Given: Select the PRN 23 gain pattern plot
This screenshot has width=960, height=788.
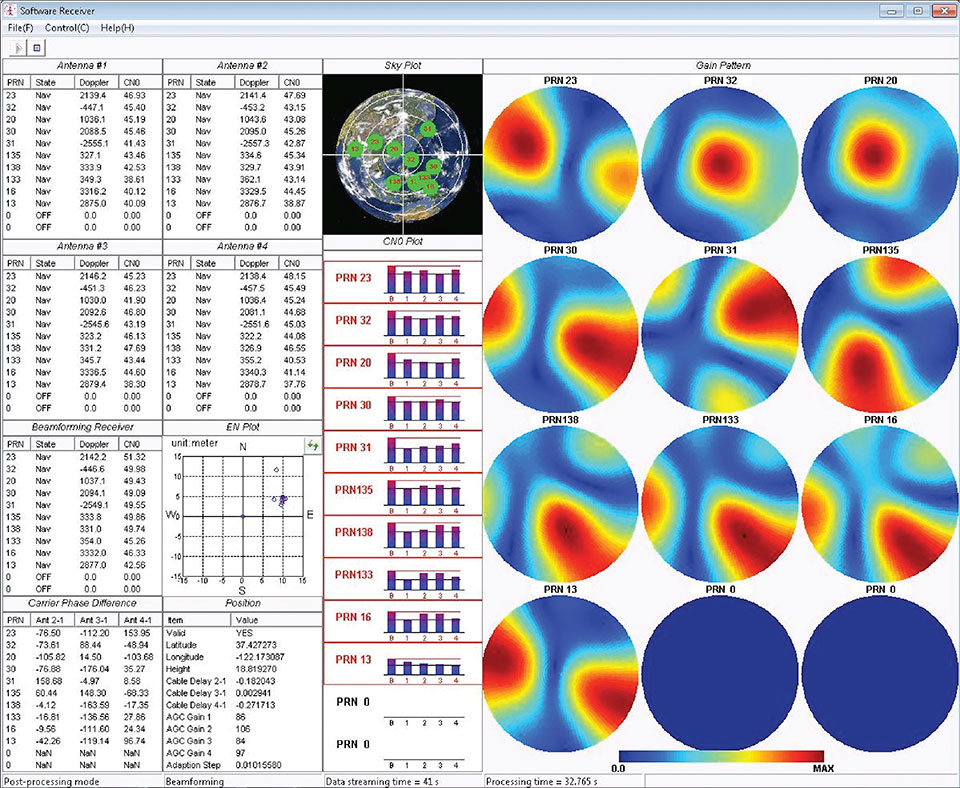Looking at the screenshot, I should click(559, 161).
